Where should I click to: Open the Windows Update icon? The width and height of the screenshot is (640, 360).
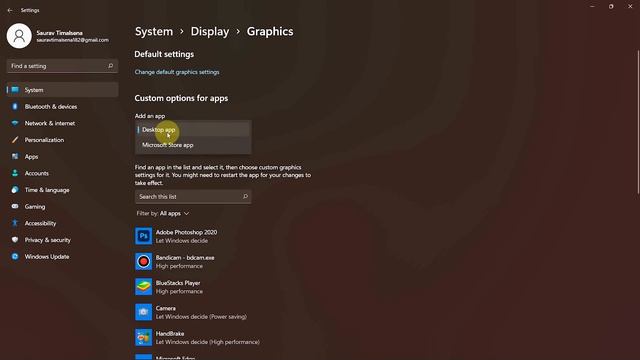click(x=15, y=257)
